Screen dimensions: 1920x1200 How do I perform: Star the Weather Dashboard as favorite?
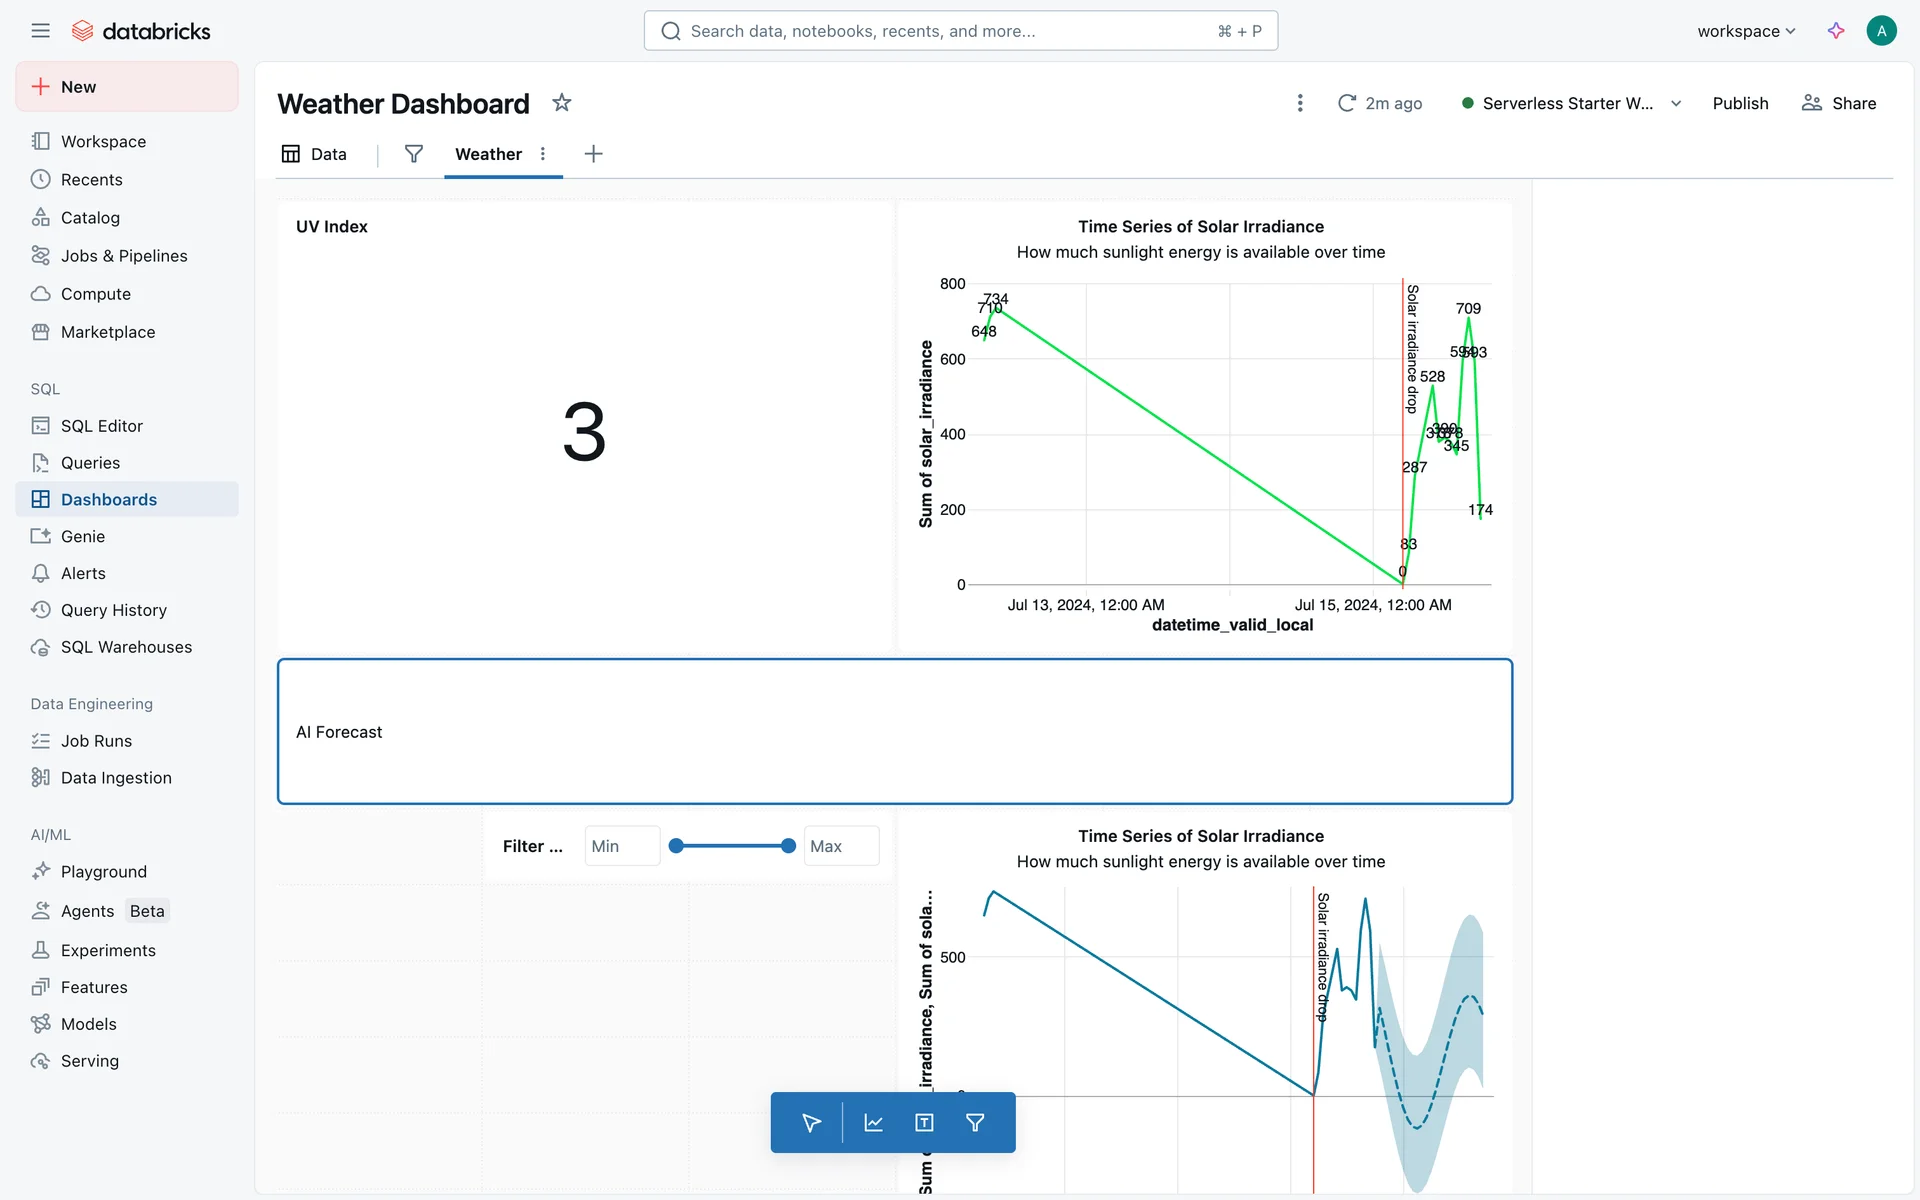click(562, 103)
